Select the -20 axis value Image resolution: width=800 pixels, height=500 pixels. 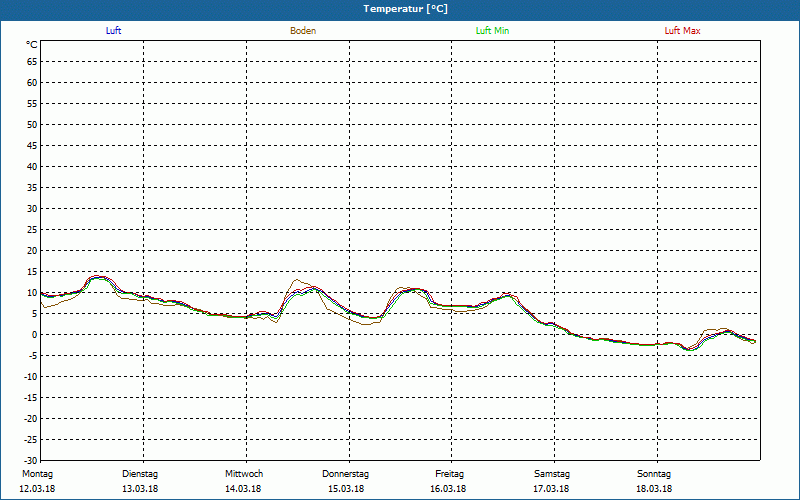click(x=30, y=418)
